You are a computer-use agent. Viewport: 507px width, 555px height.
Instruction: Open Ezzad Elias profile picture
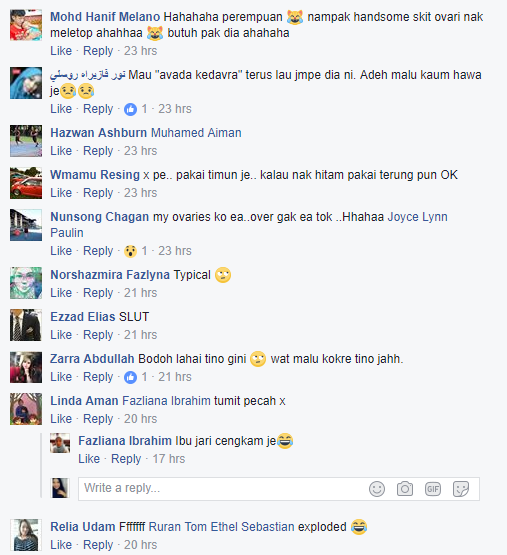26,325
